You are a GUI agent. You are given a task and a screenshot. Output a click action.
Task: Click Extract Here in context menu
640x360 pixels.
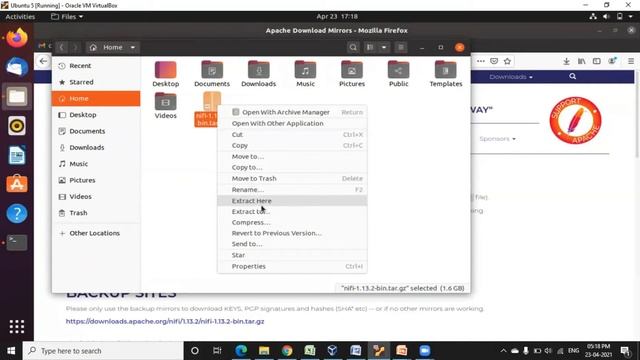tap(292, 200)
